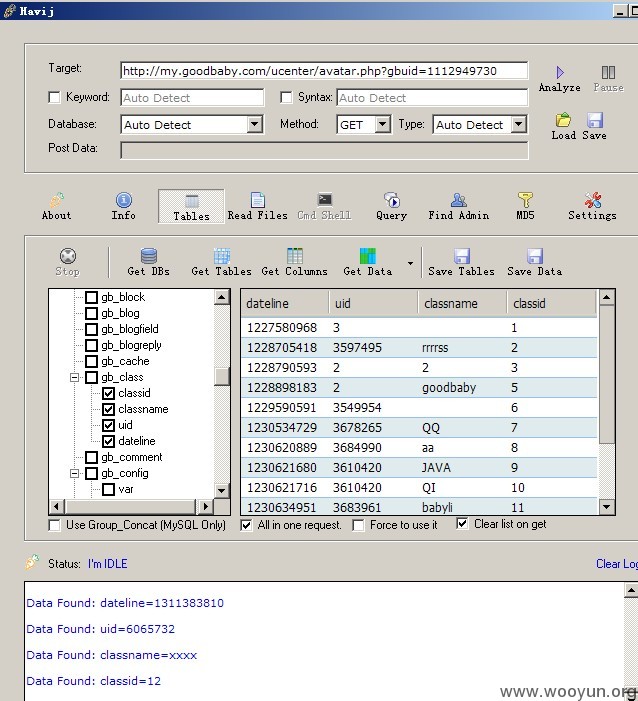Click the data grid scroll down arrow

click(x=607, y=507)
